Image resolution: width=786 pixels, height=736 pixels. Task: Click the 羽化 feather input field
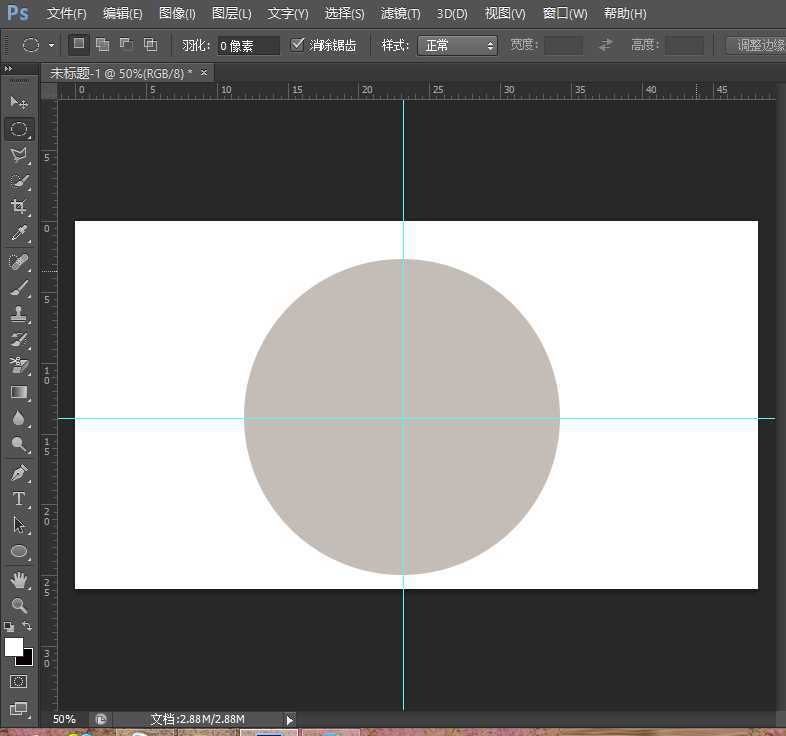tap(248, 46)
